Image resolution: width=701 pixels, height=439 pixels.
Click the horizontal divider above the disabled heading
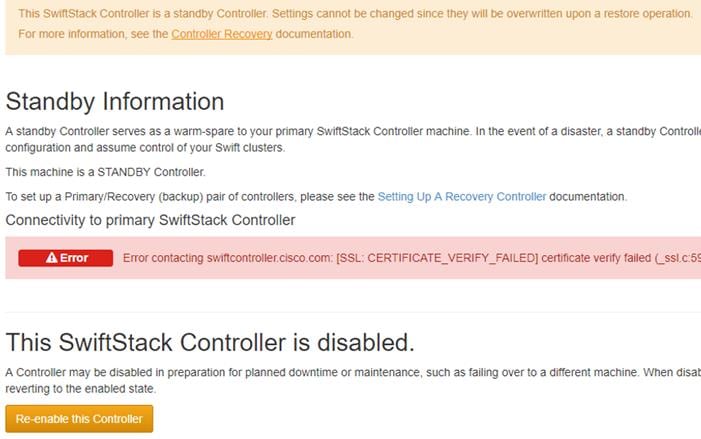pos(353,312)
